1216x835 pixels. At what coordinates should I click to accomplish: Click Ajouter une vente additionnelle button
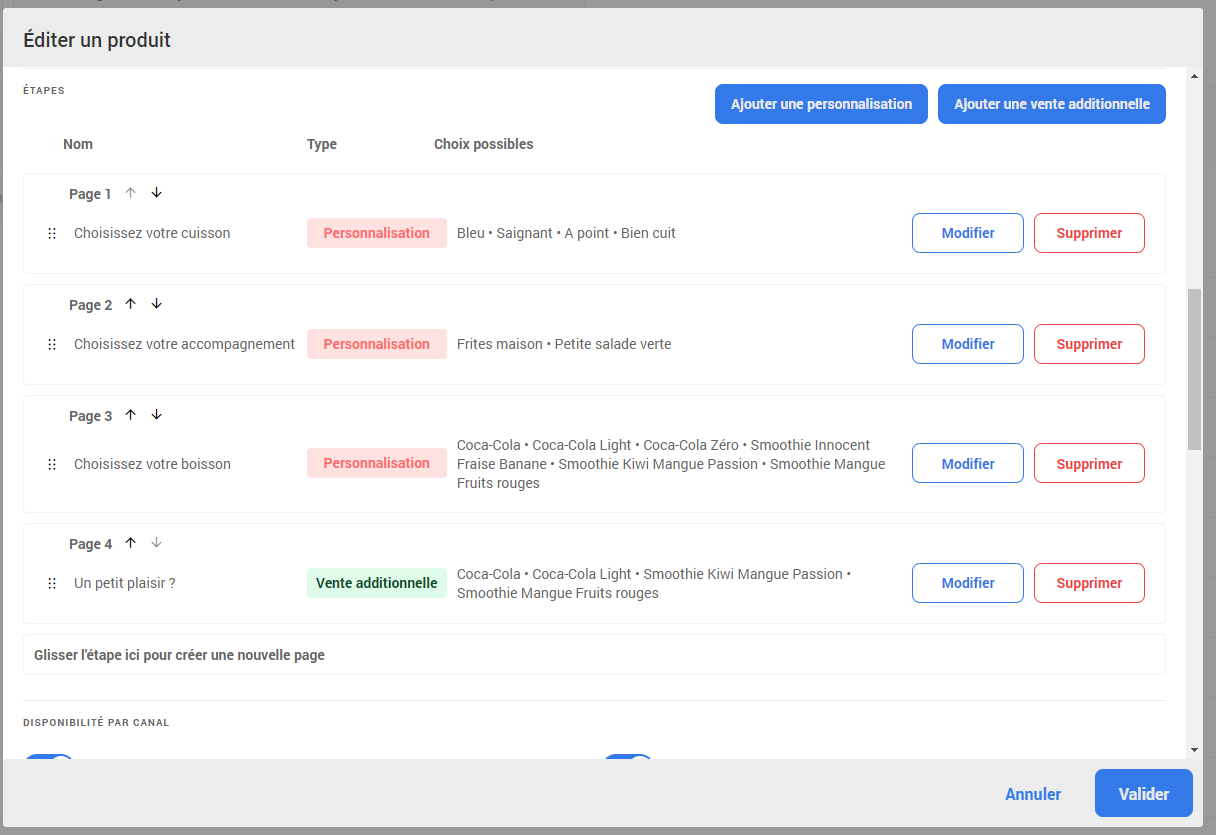tap(1051, 104)
